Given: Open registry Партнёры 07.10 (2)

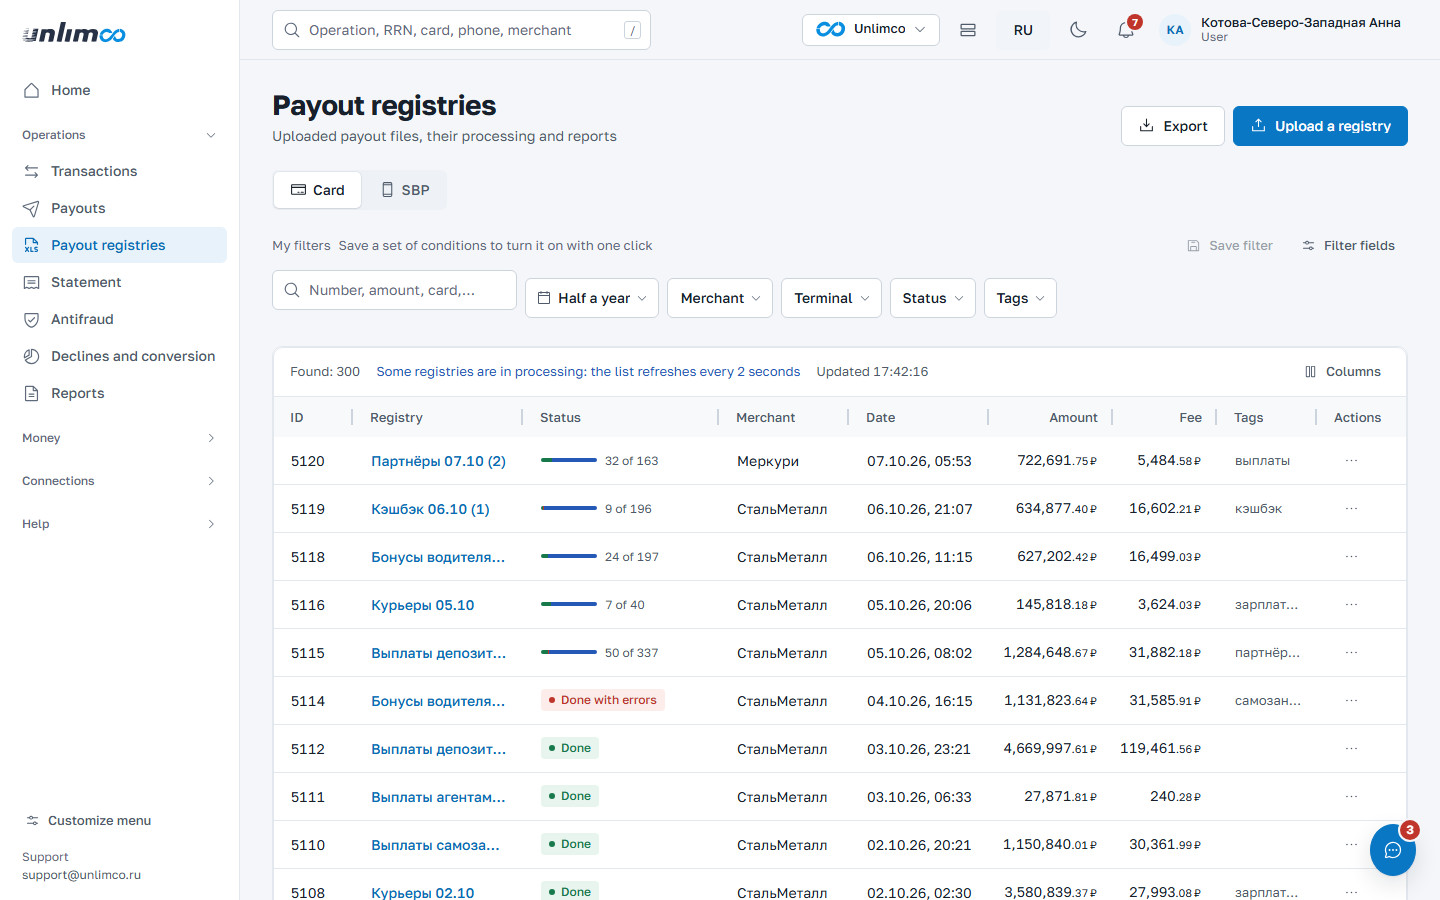Looking at the screenshot, I should [438, 461].
